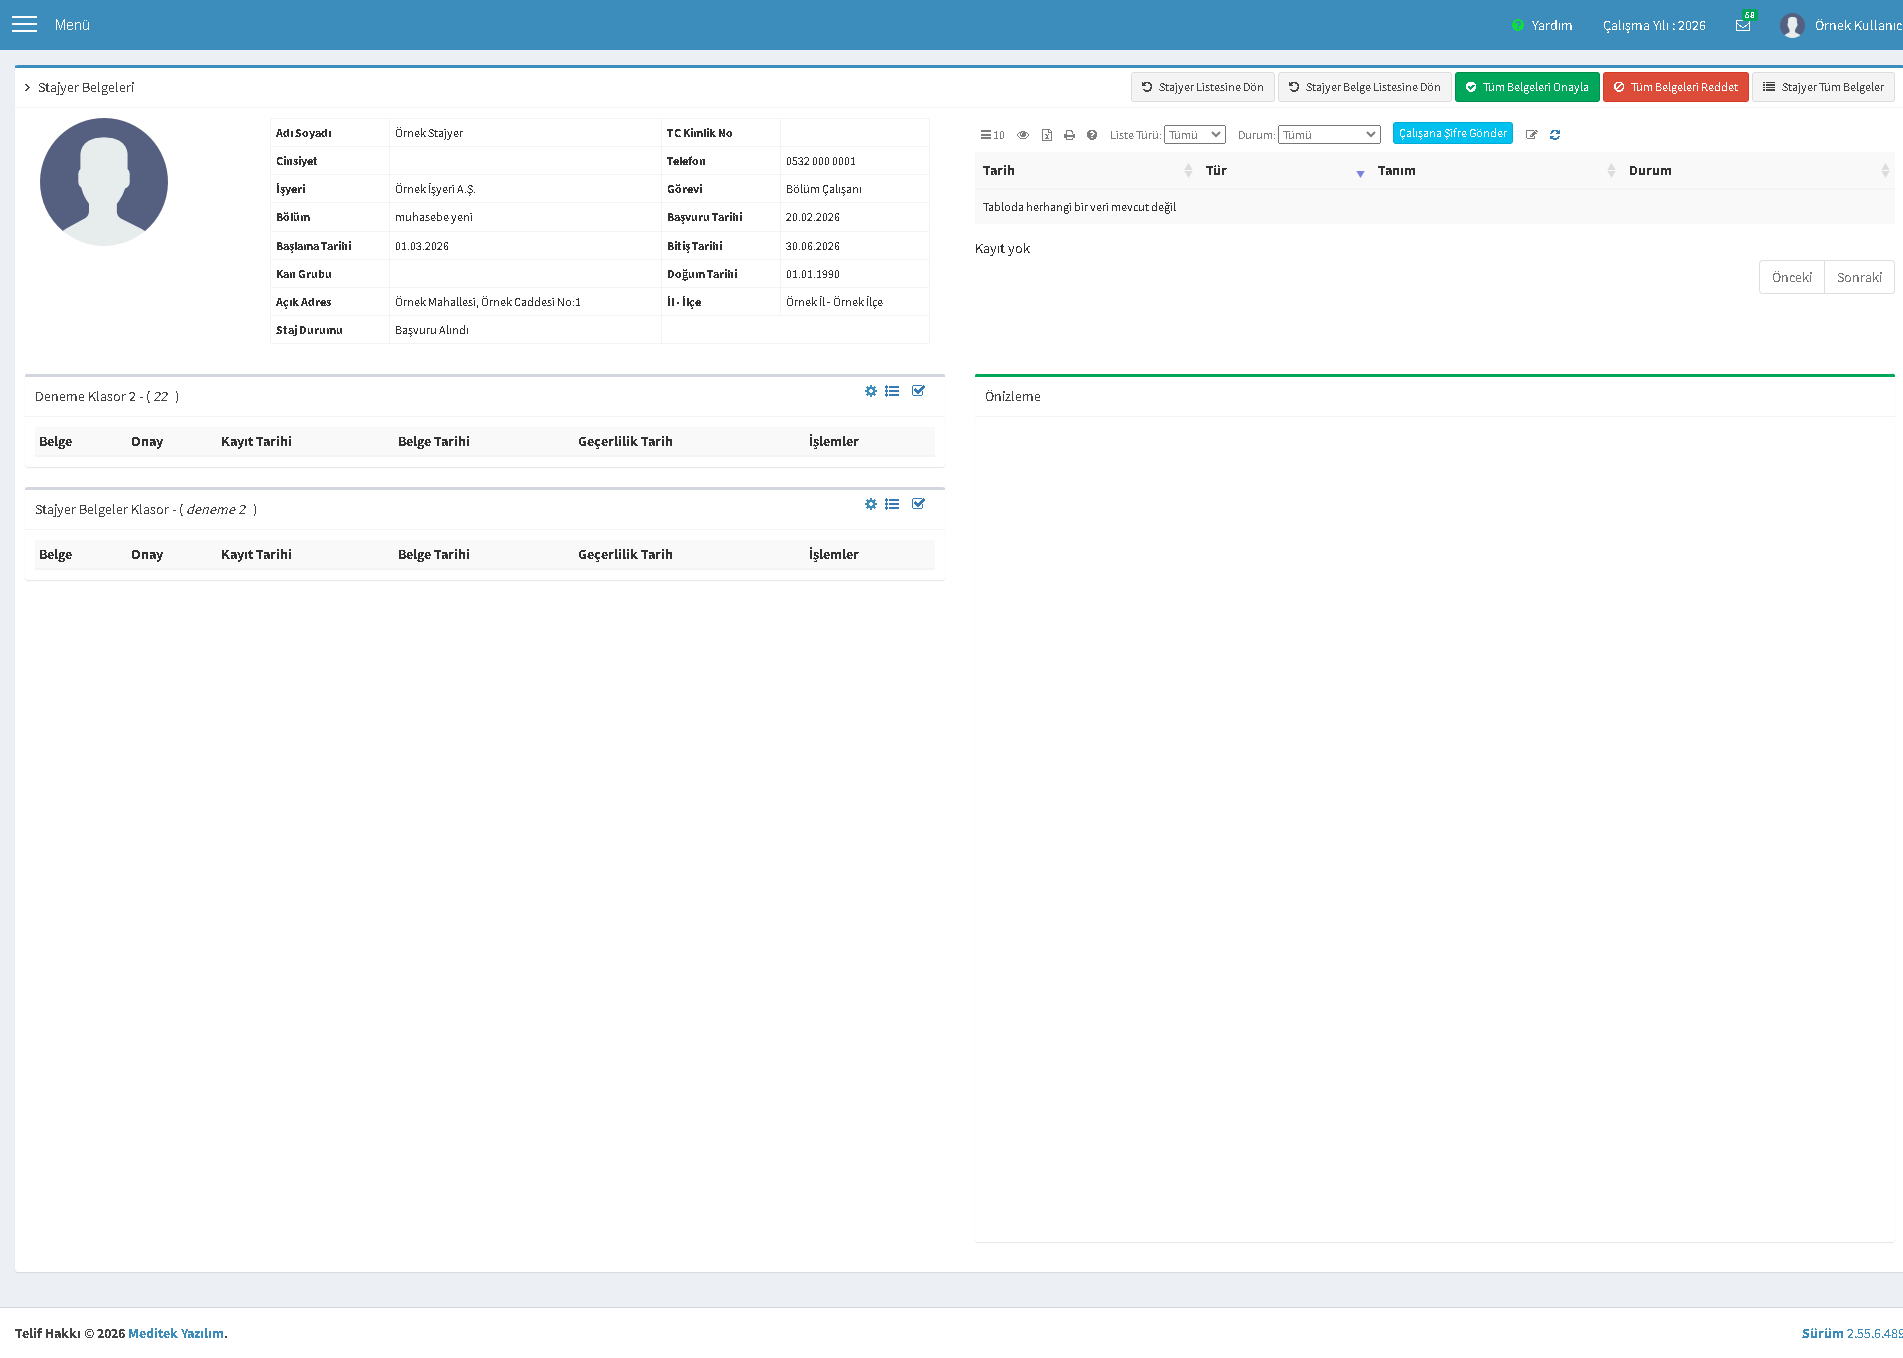Viewport: 1903px width, 1358px height.
Task: Click application date 20.02.2026
Action: click(813, 217)
